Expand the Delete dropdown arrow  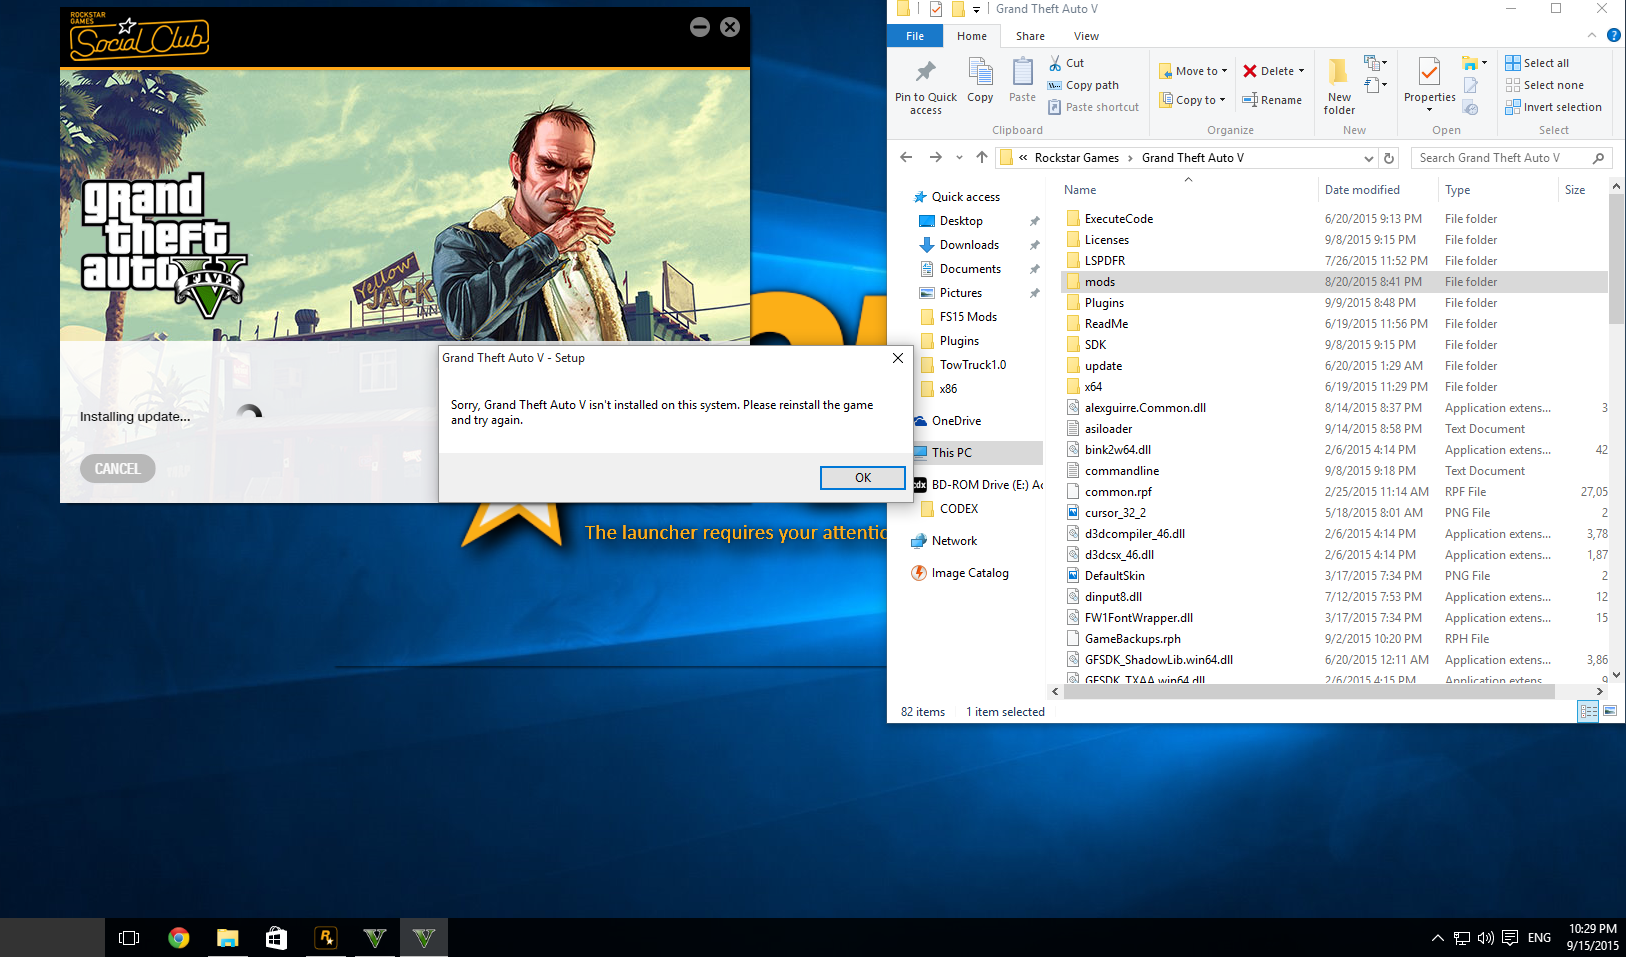coord(1301,71)
